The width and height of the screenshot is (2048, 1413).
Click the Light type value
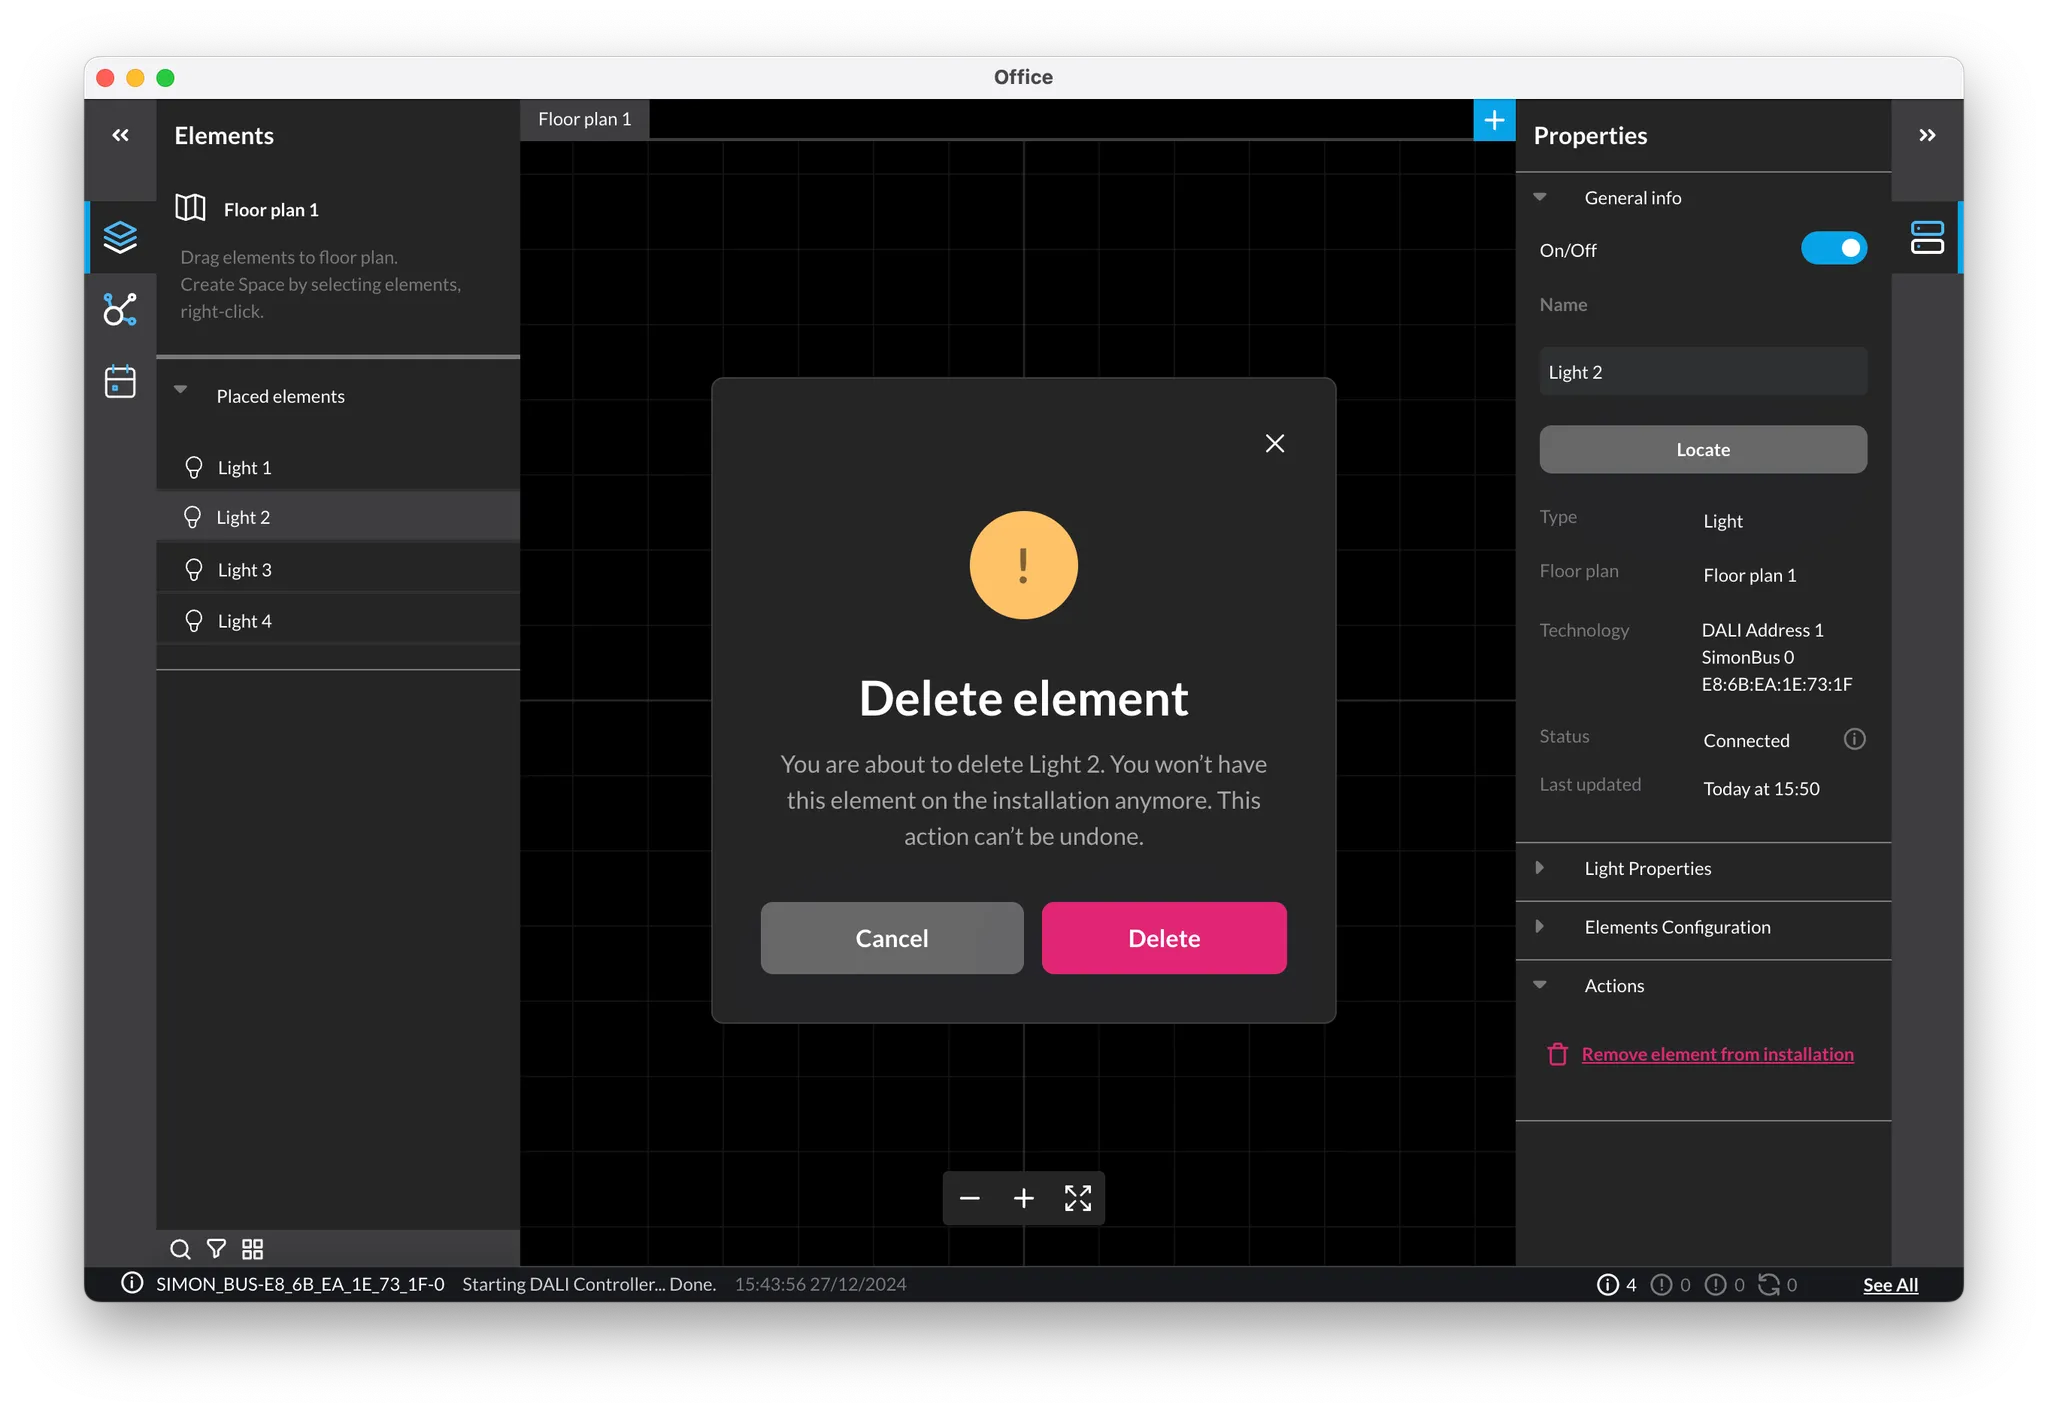tap(1722, 521)
